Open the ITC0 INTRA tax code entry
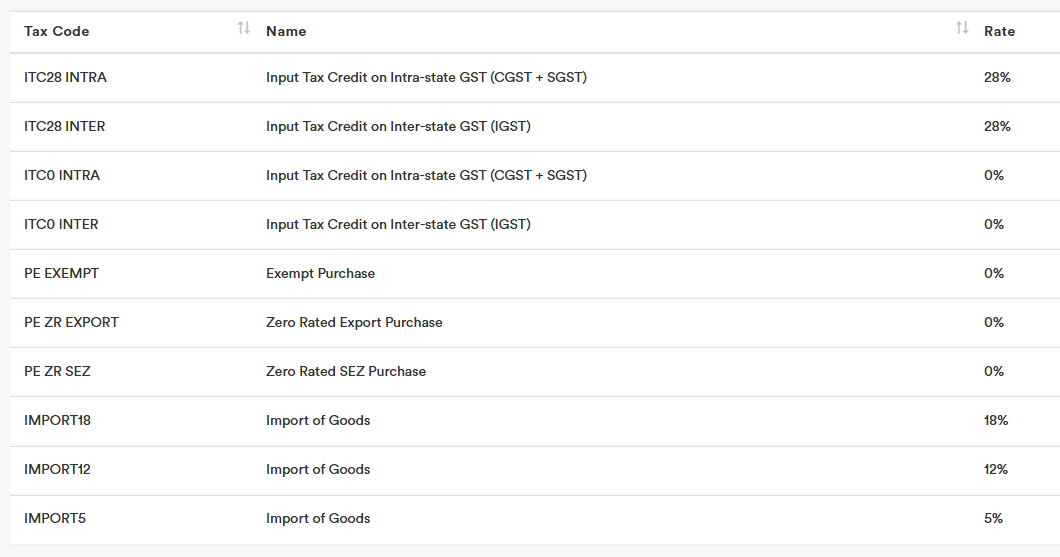 62,175
